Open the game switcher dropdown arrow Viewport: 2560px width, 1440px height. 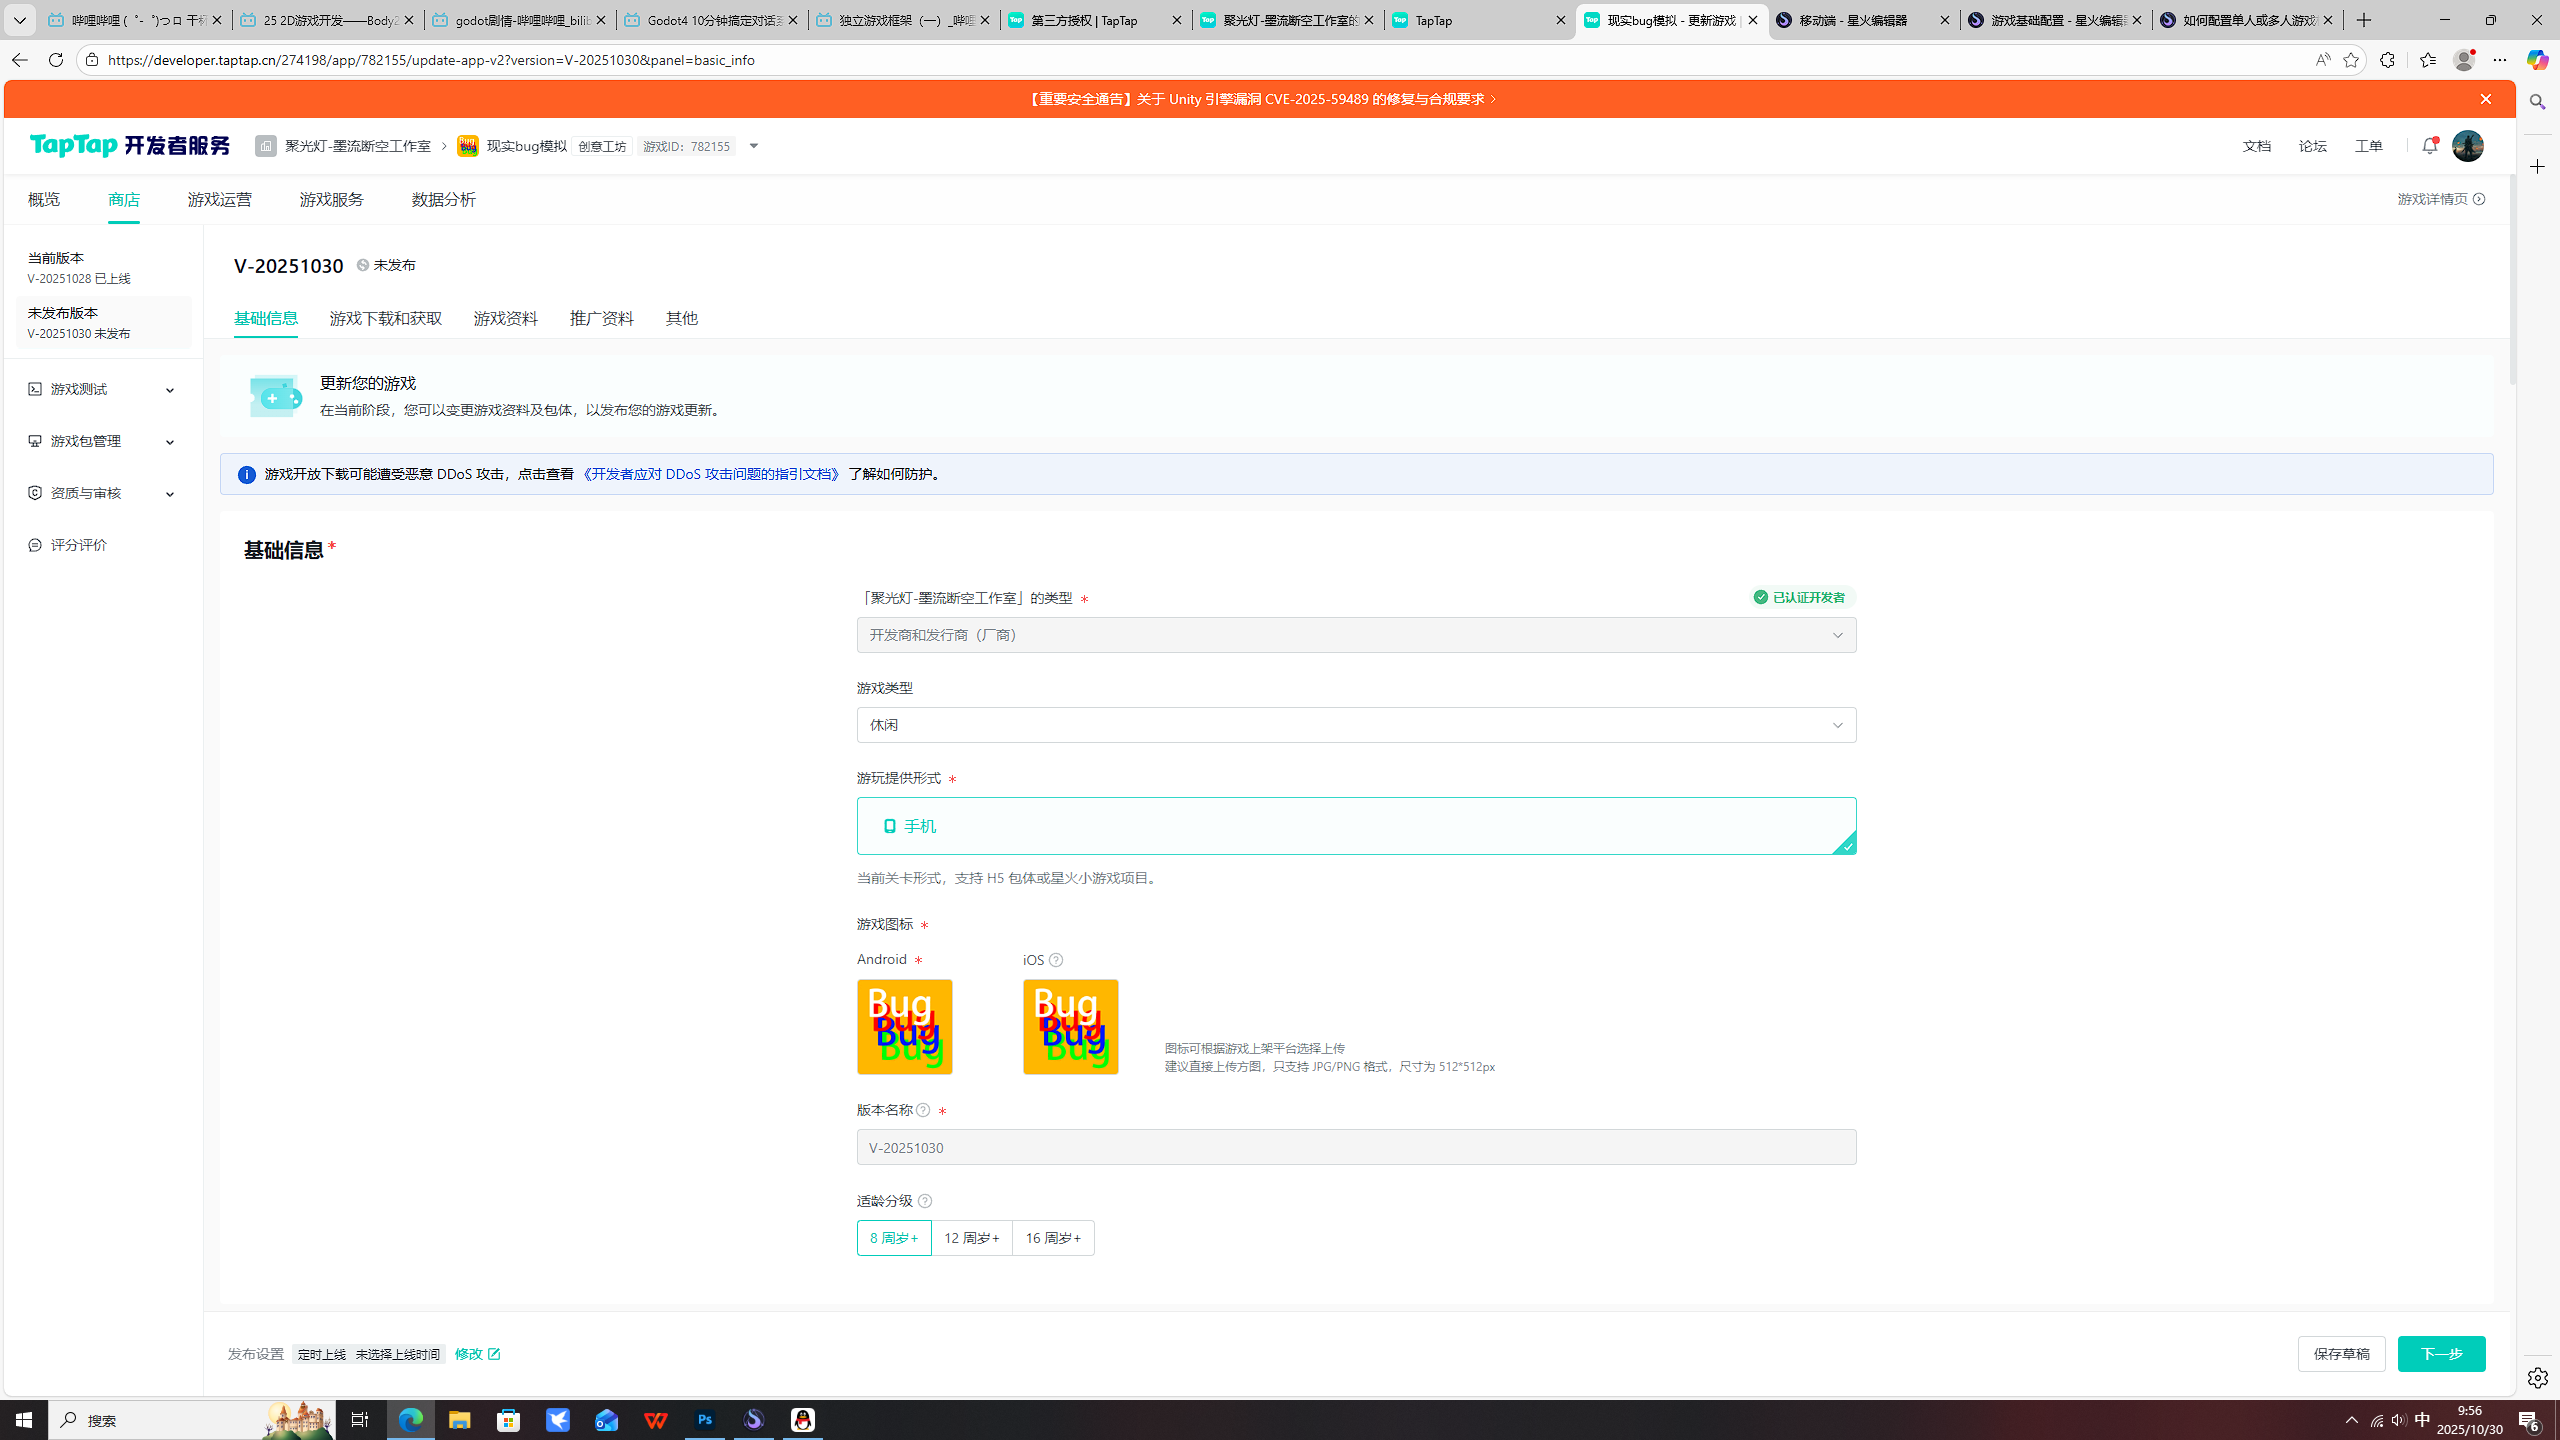point(754,146)
